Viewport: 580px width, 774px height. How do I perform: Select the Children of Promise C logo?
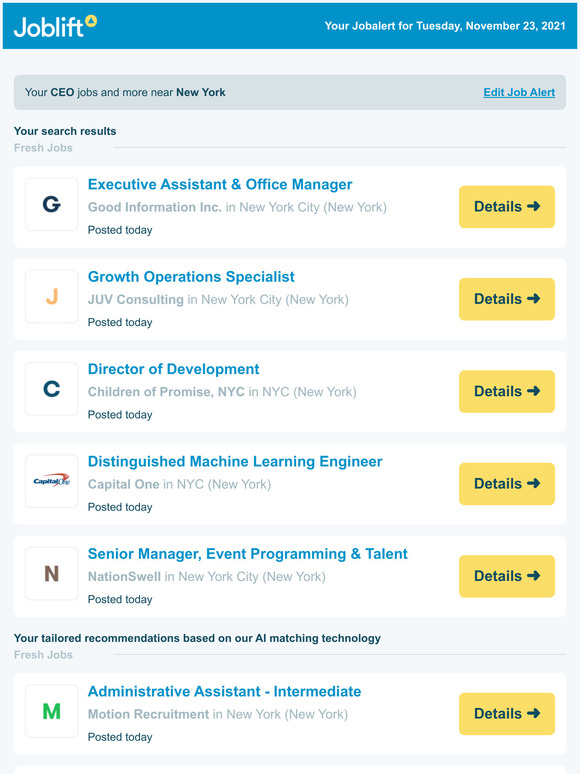point(52,388)
